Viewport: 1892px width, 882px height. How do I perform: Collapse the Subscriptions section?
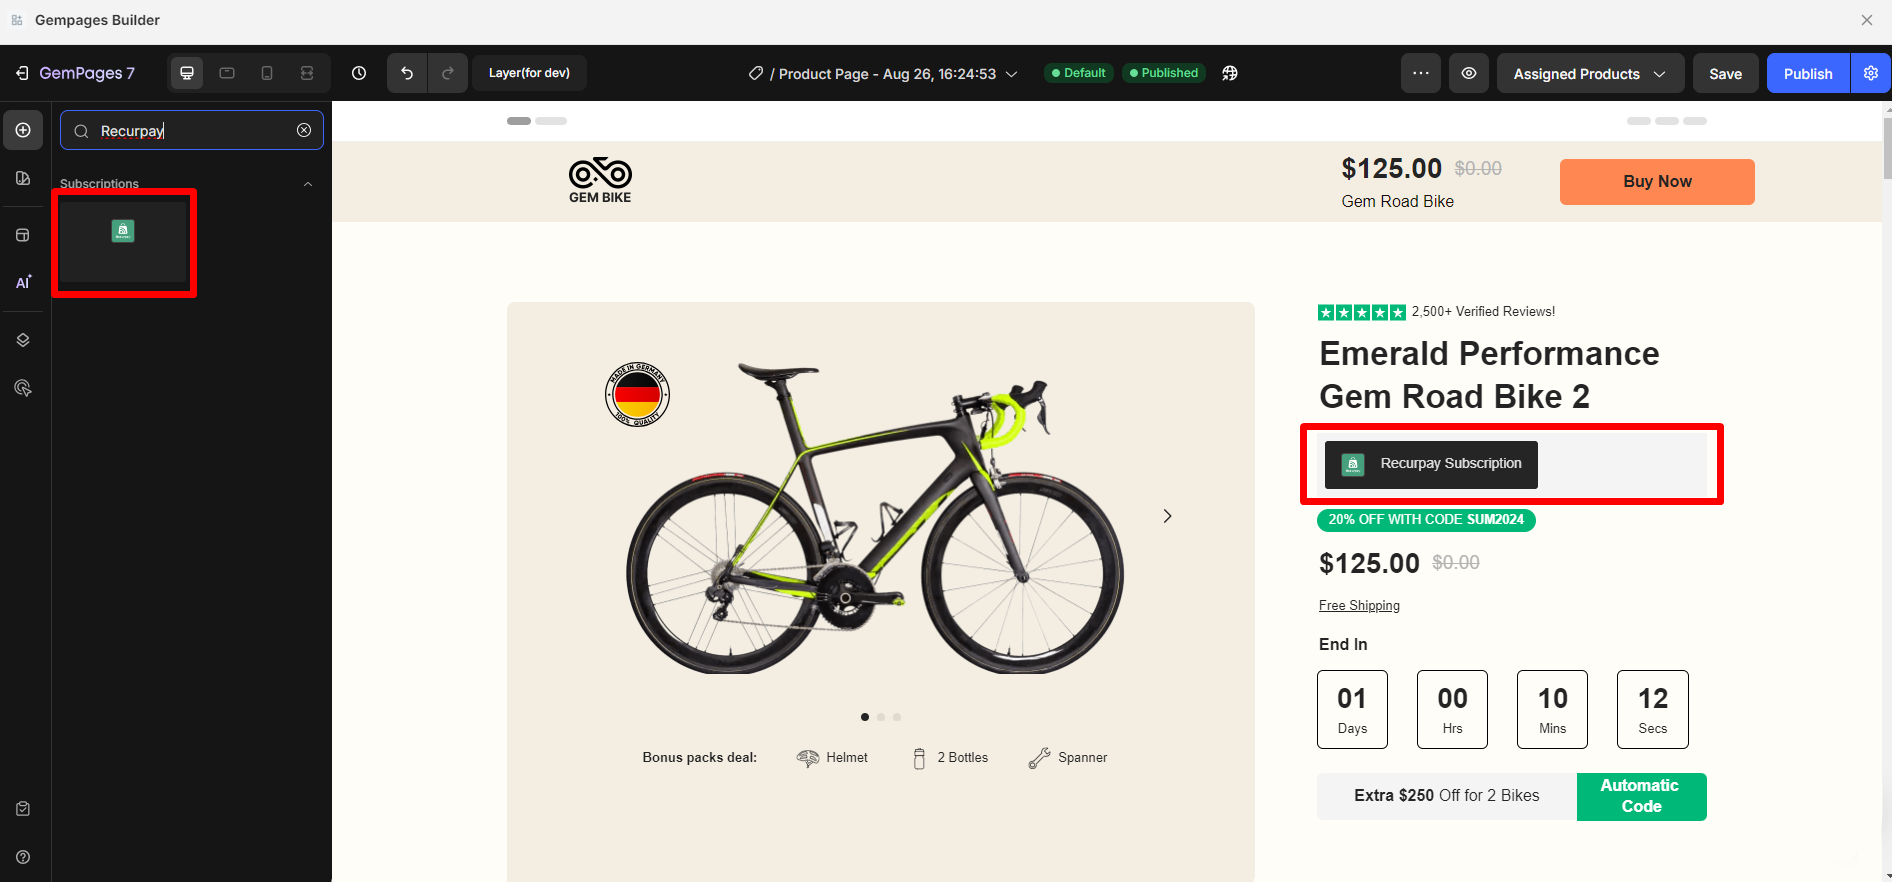coord(308,184)
